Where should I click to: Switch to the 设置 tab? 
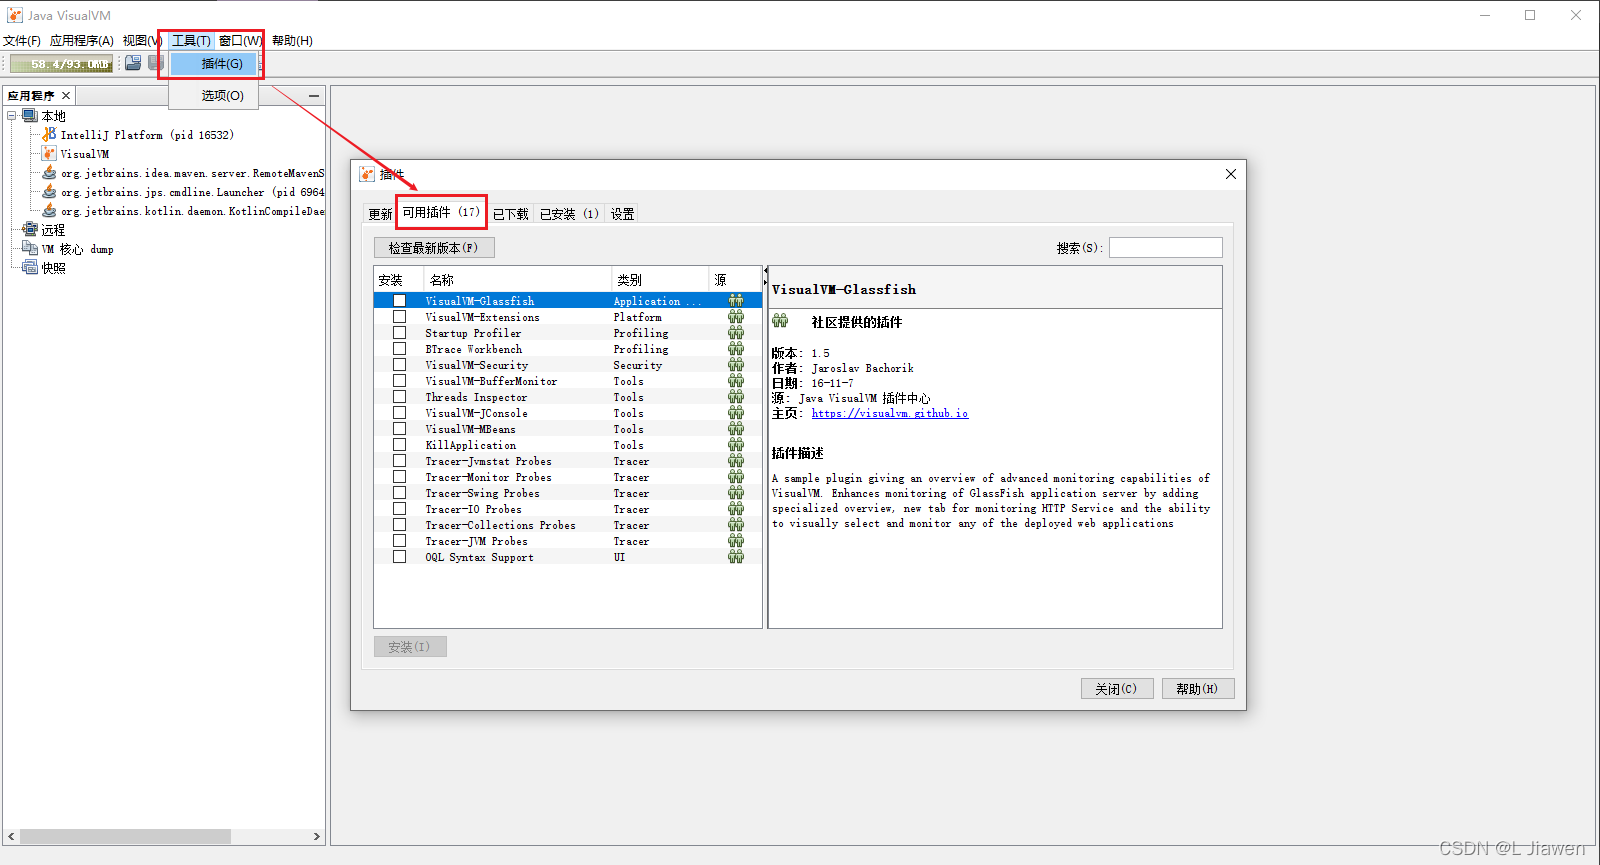coord(622,213)
